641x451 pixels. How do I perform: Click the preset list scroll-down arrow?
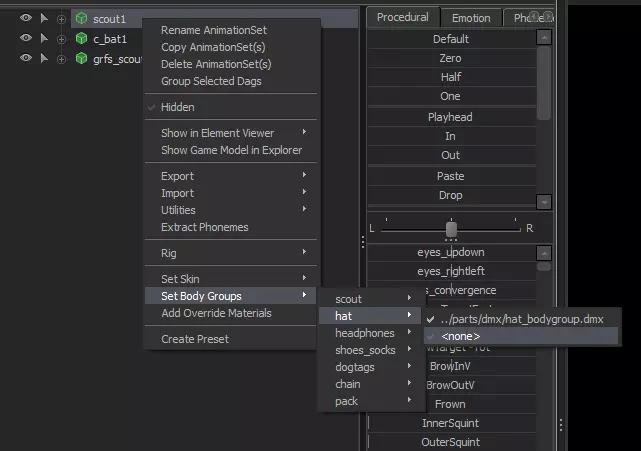coord(544,202)
